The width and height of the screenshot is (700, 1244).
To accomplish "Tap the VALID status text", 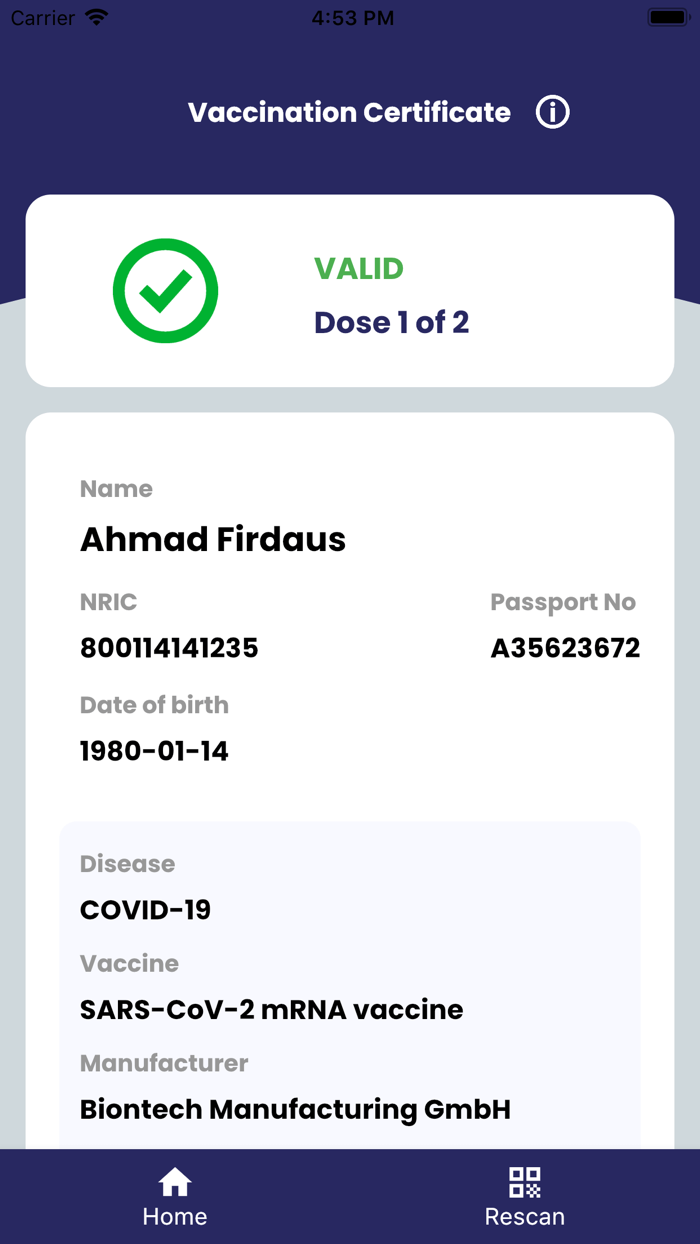I will tap(359, 268).
